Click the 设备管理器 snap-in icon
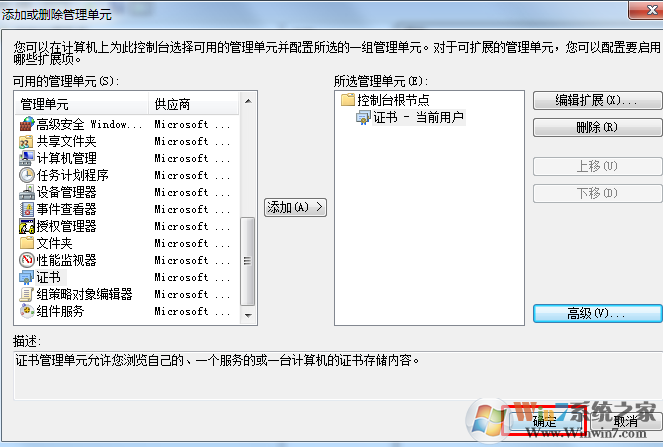The height and width of the screenshot is (447, 663). click(x=27, y=192)
